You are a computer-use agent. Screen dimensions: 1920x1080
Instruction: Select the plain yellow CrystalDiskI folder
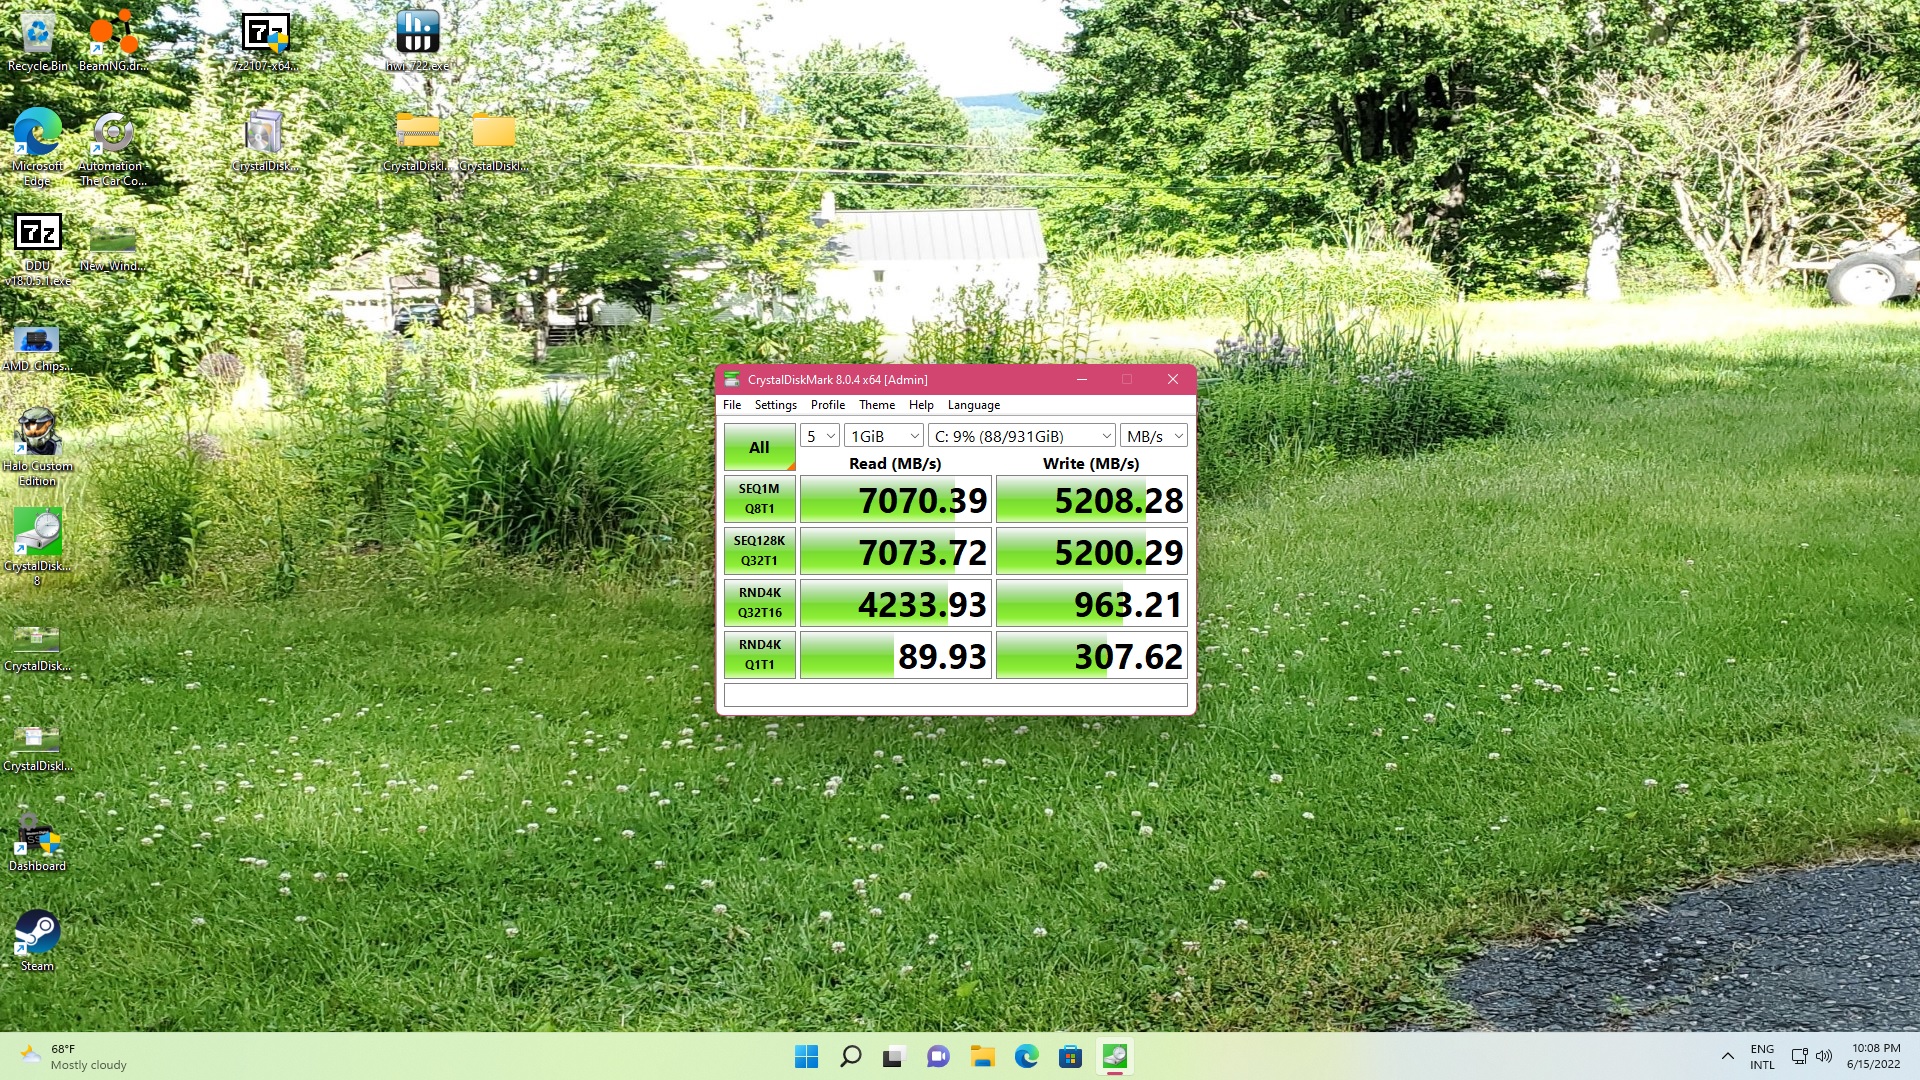(x=494, y=141)
